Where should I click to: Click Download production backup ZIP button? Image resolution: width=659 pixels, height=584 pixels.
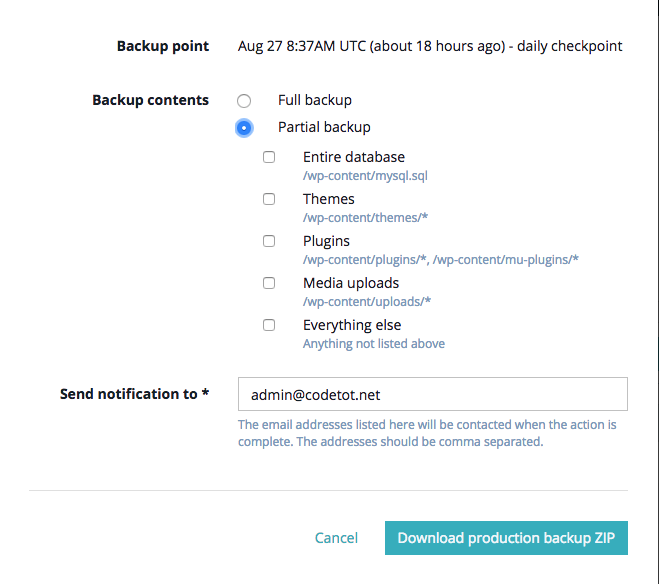click(506, 538)
